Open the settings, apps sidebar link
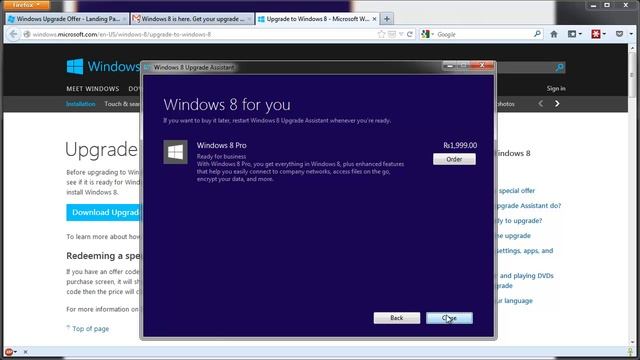The image size is (640, 360). 525,251
